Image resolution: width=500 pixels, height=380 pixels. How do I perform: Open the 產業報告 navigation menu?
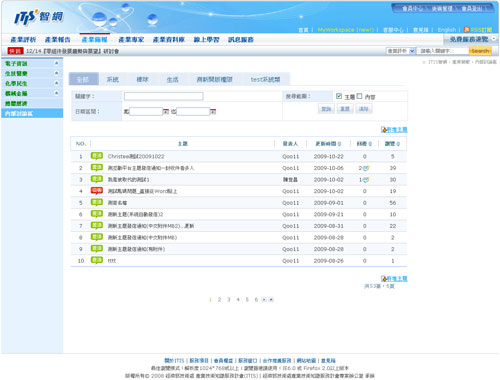tap(58, 40)
